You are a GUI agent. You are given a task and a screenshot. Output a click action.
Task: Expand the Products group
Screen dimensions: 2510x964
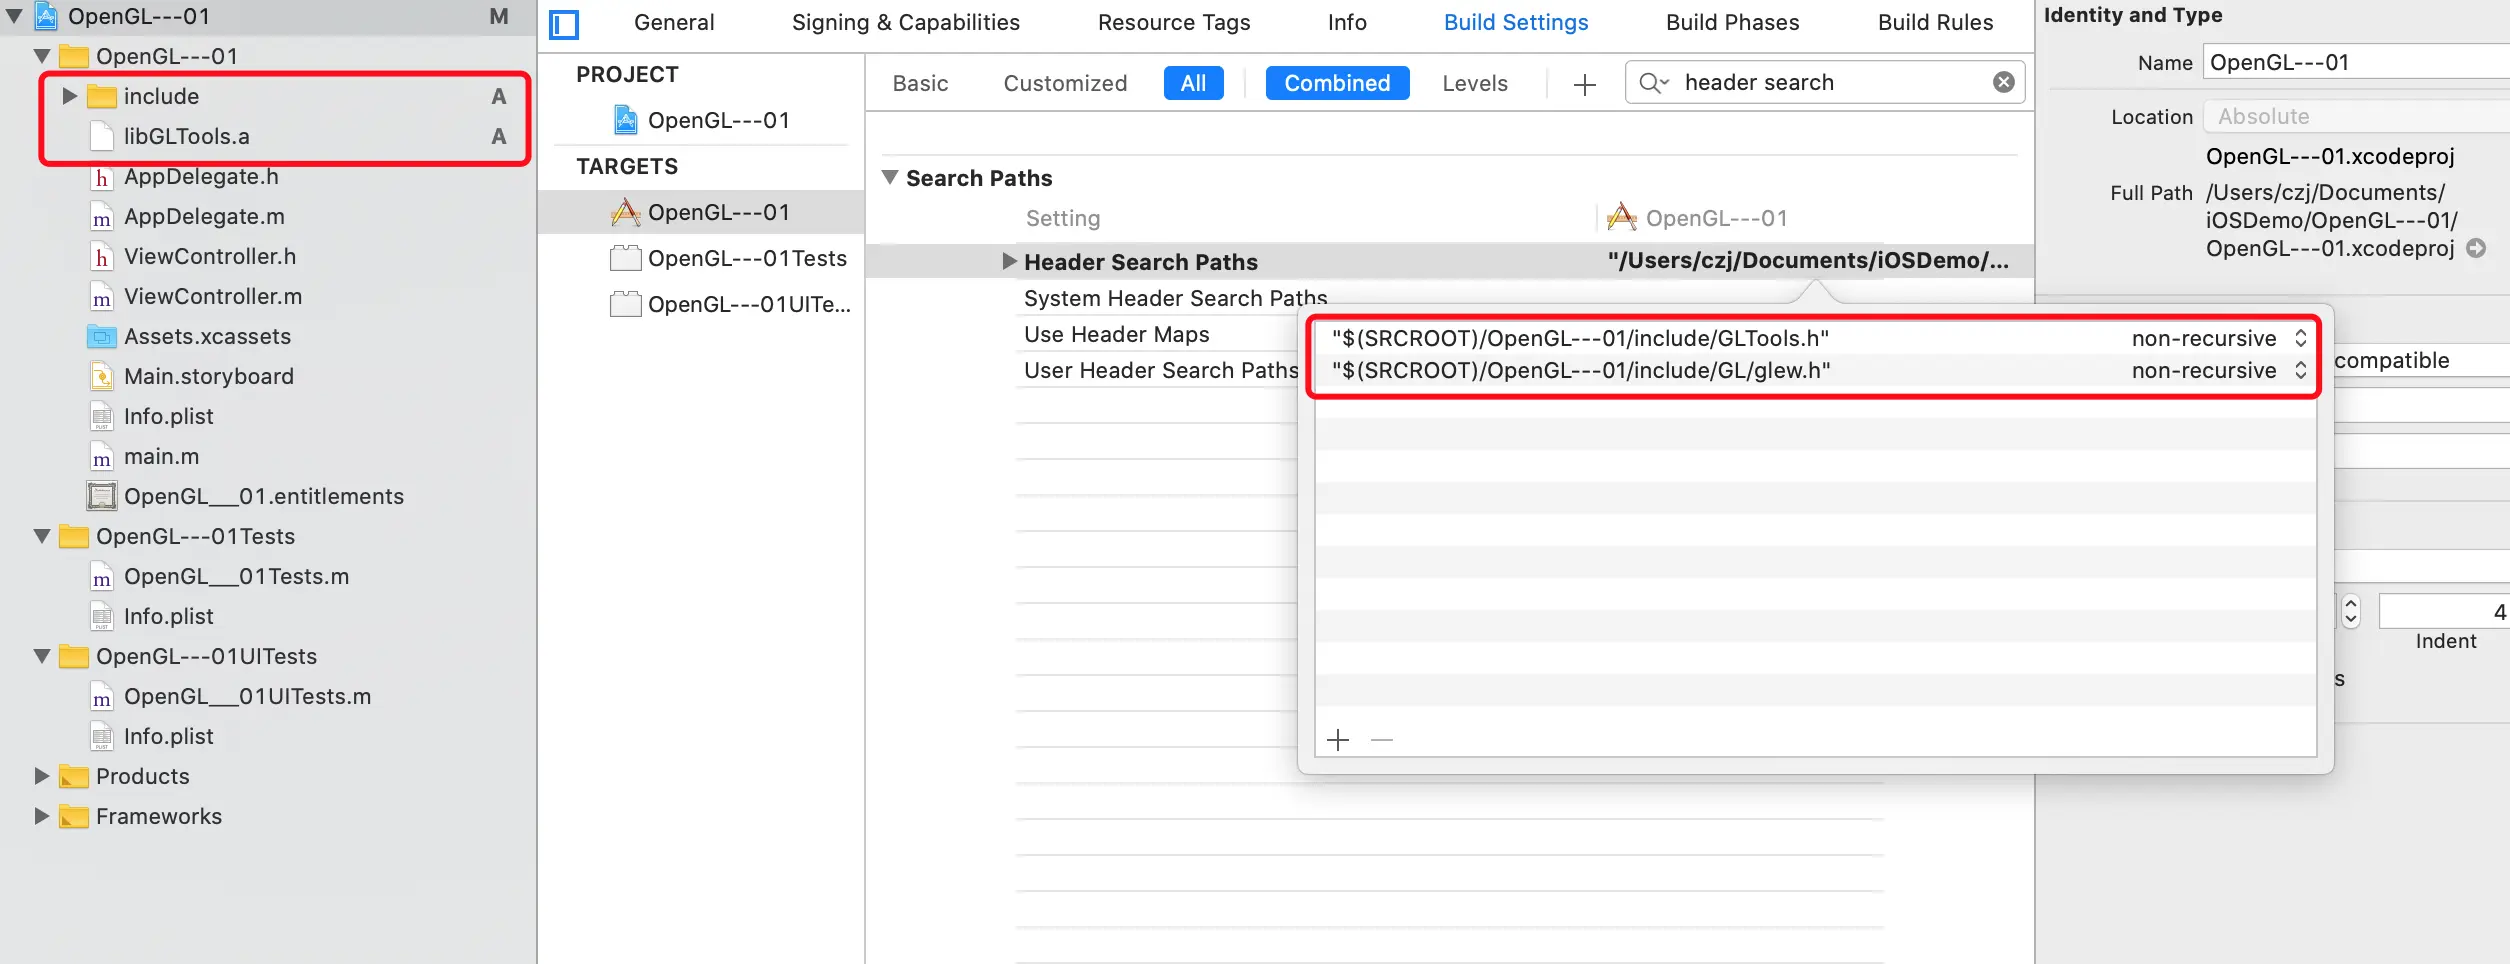pos(41,776)
